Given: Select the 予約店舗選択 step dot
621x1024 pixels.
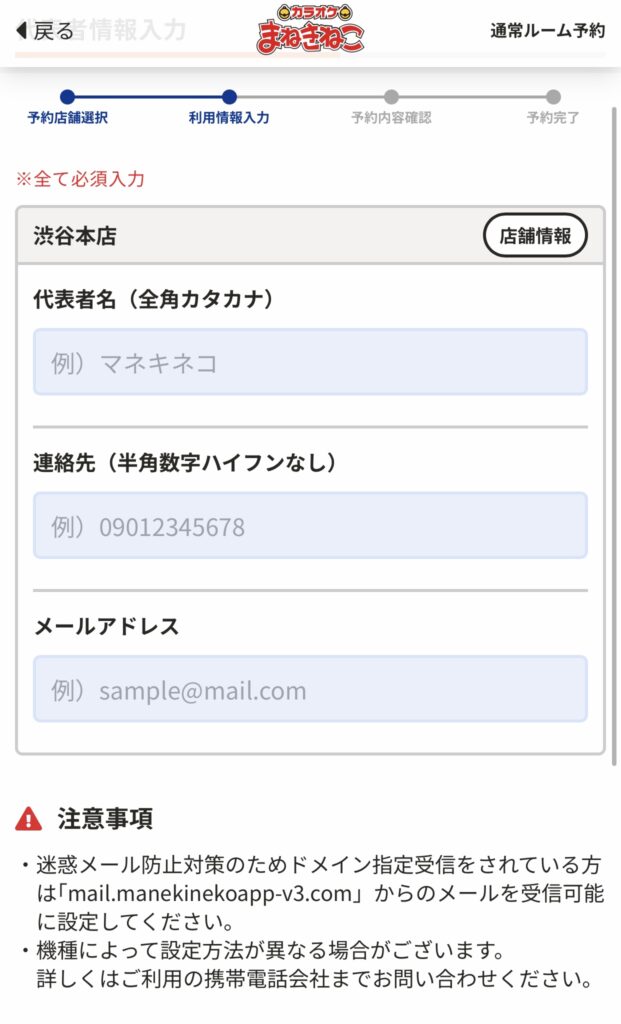Looking at the screenshot, I should [67, 97].
